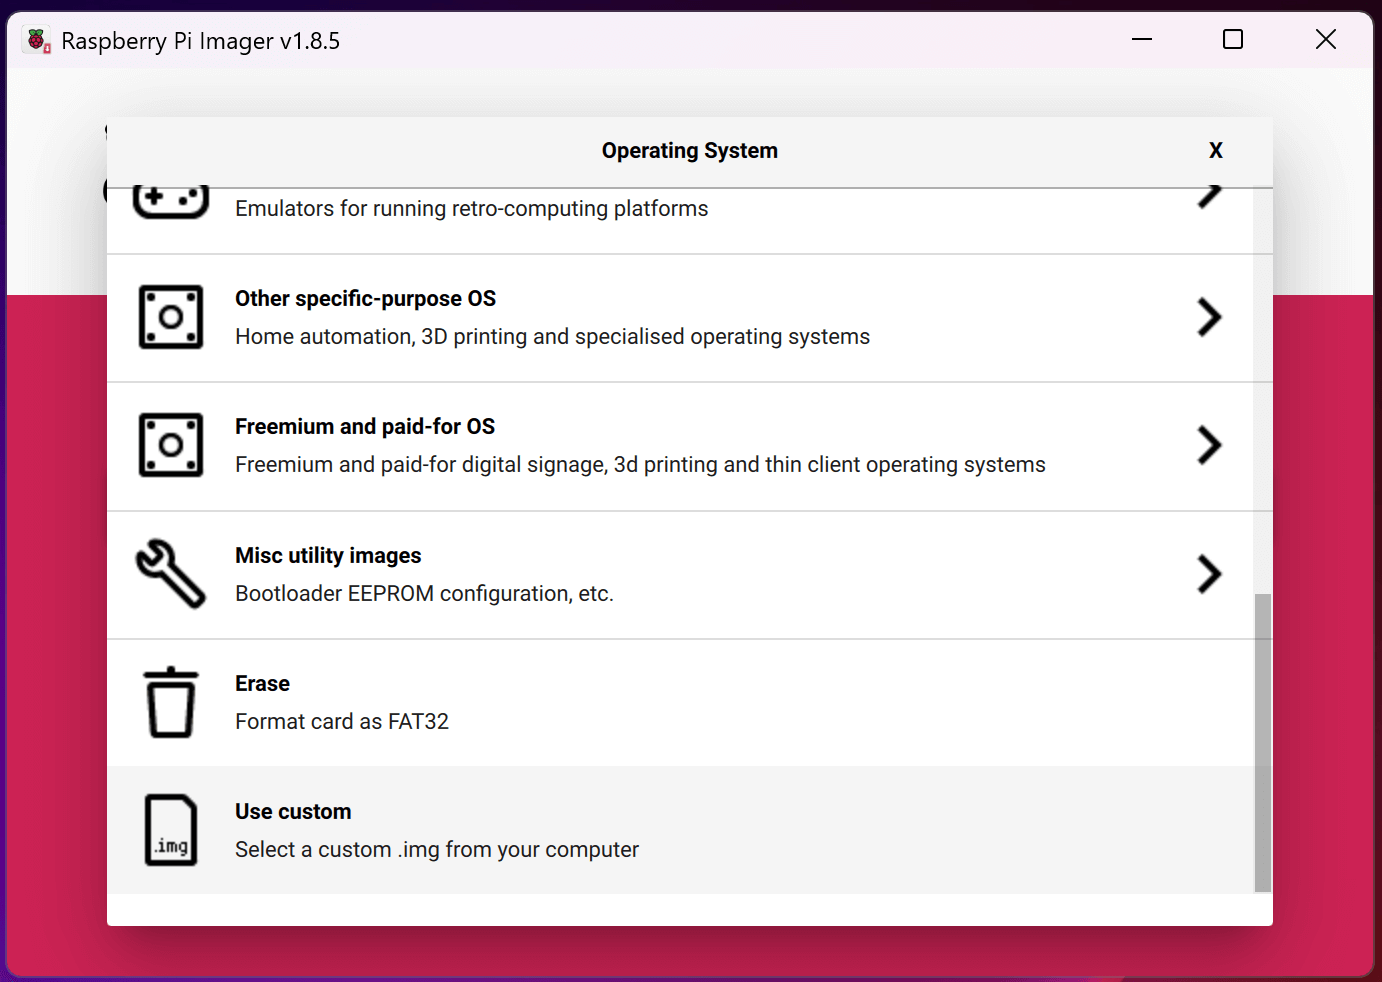1382x982 pixels.
Task: Click the trash can Erase icon
Action: [171, 702]
